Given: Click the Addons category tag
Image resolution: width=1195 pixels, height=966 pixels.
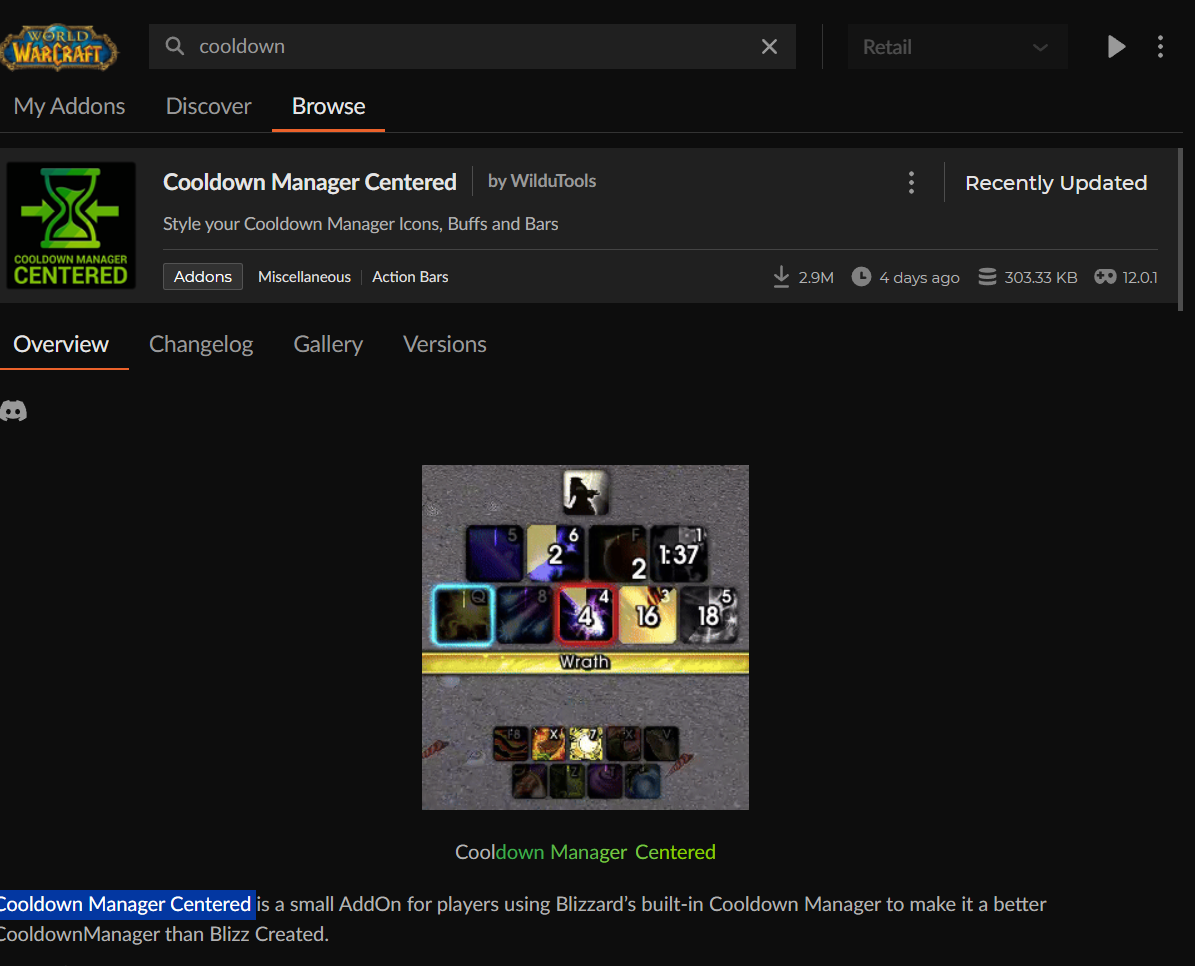Looking at the screenshot, I should (203, 277).
